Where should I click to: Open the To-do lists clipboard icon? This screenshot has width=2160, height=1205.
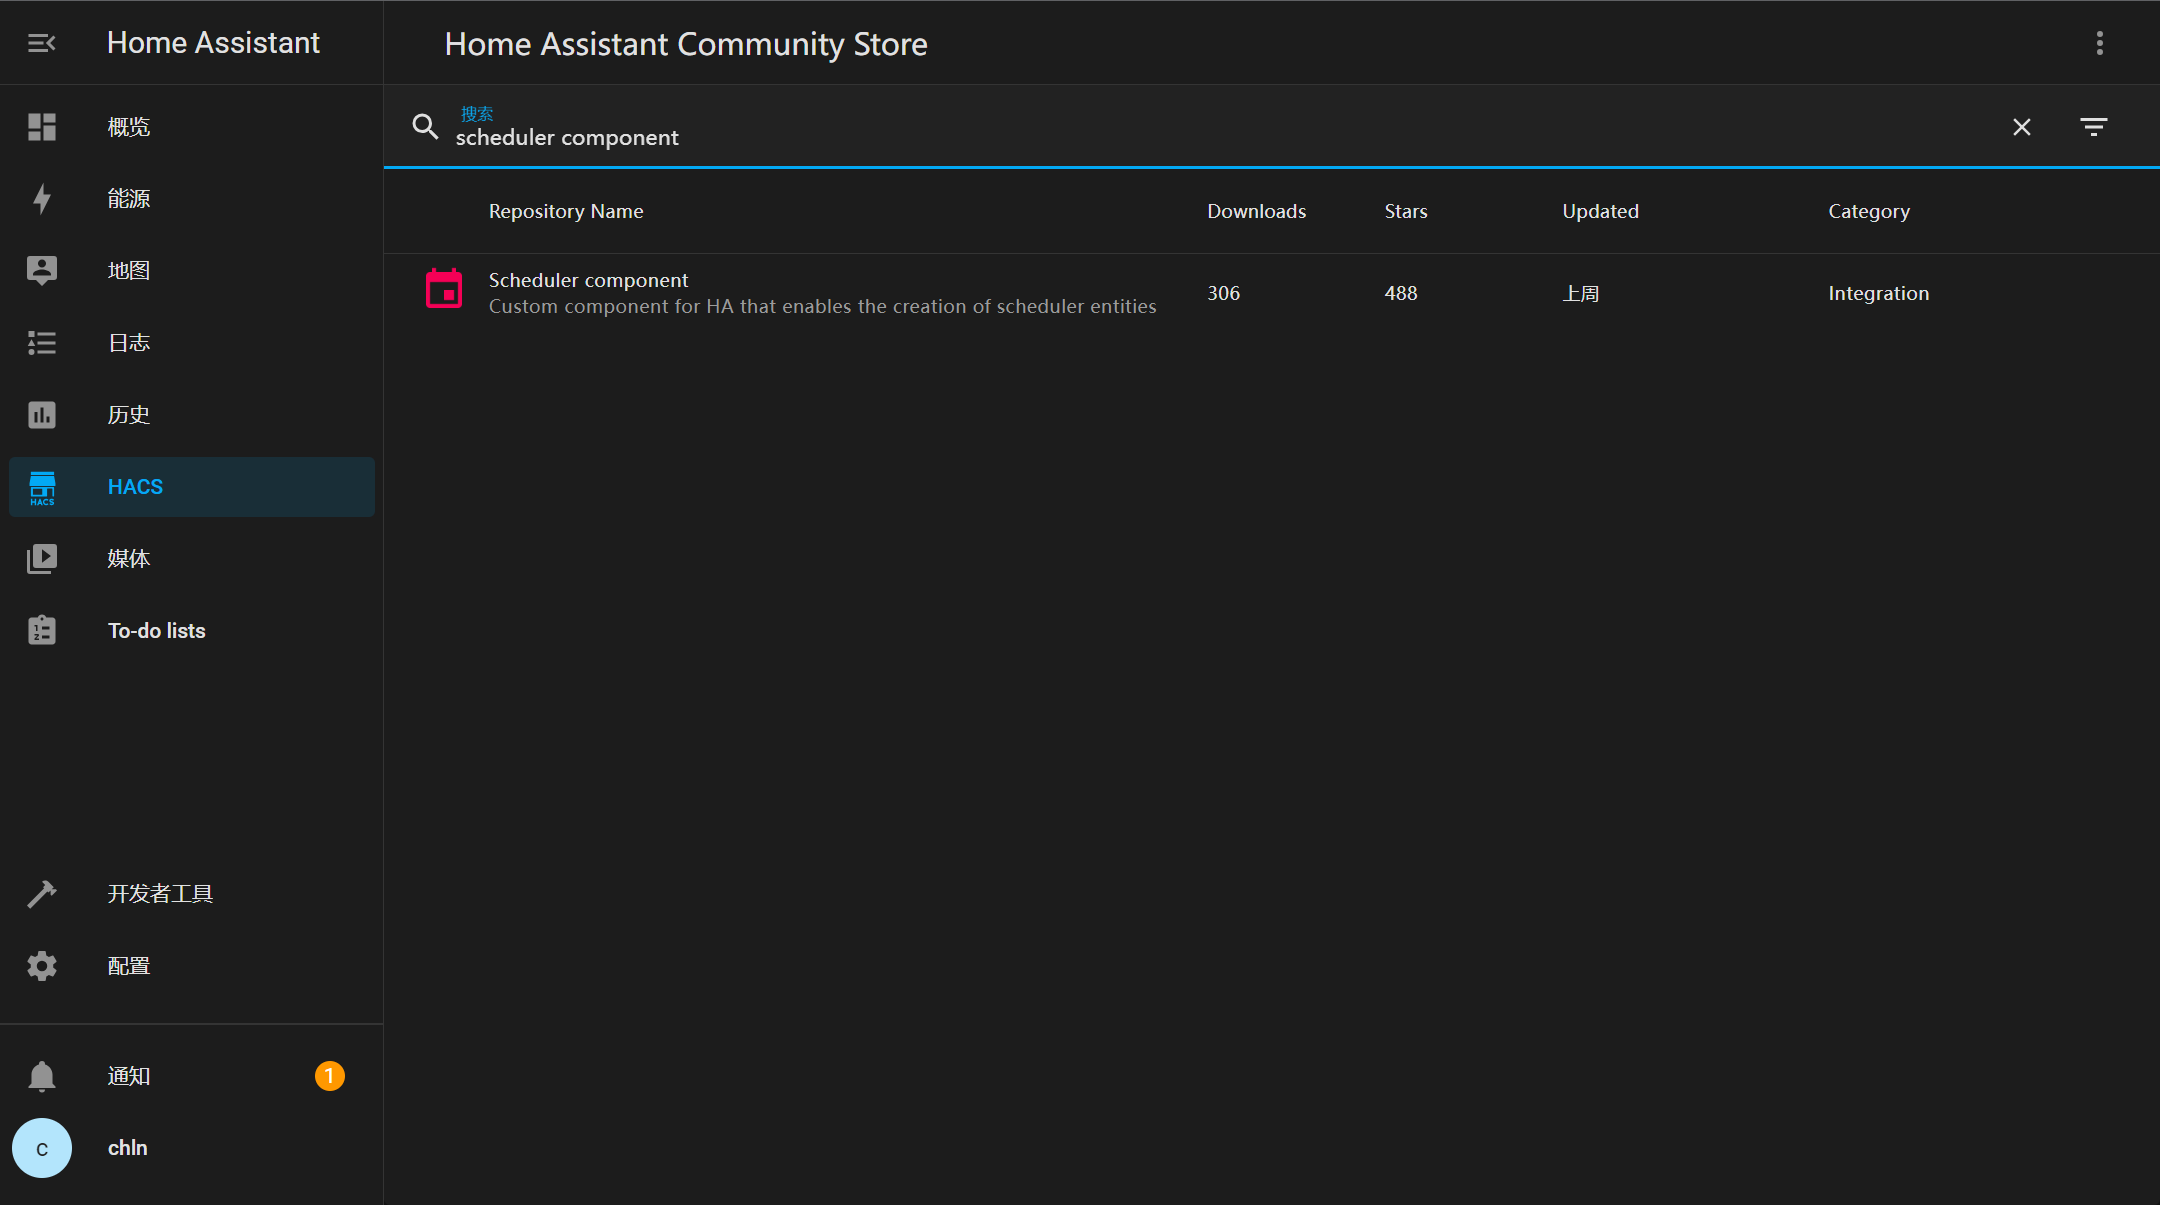point(42,630)
